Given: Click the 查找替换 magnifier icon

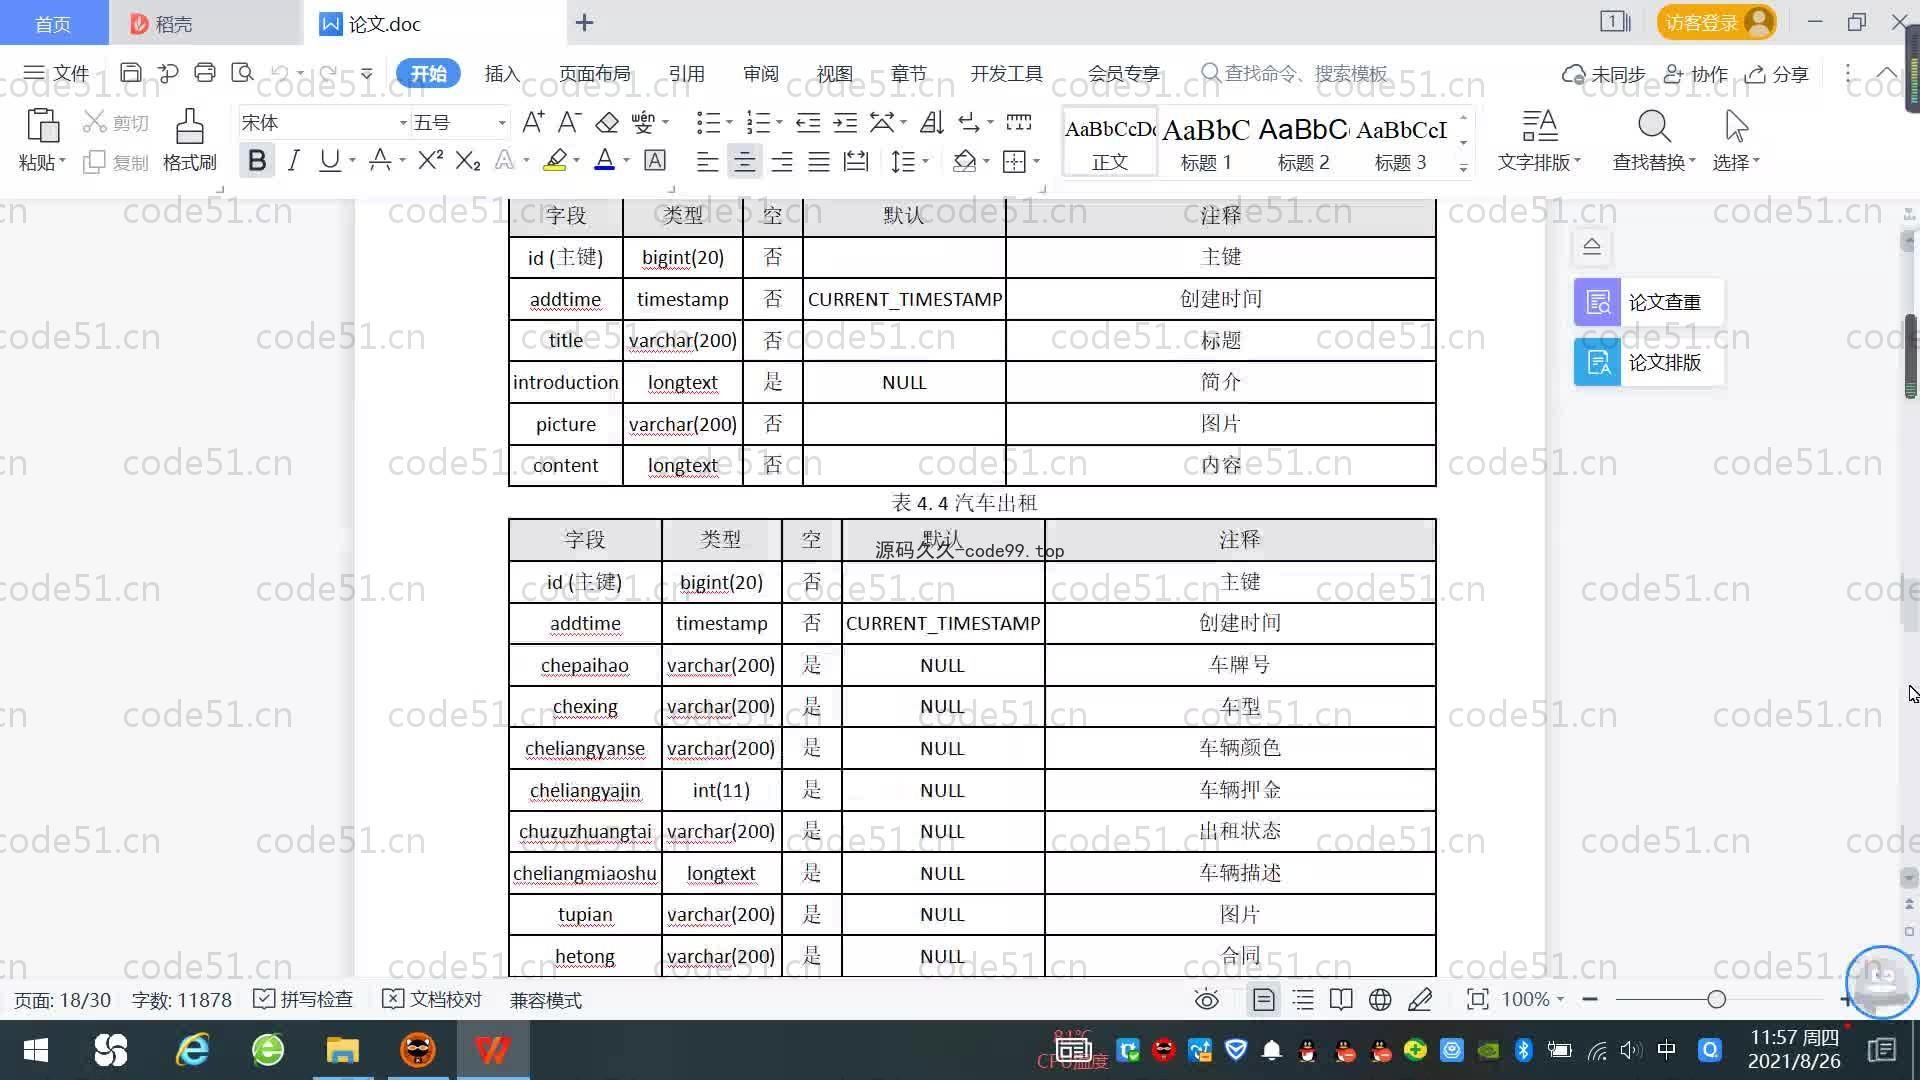Looking at the screenshot, I should point(1654,127).
